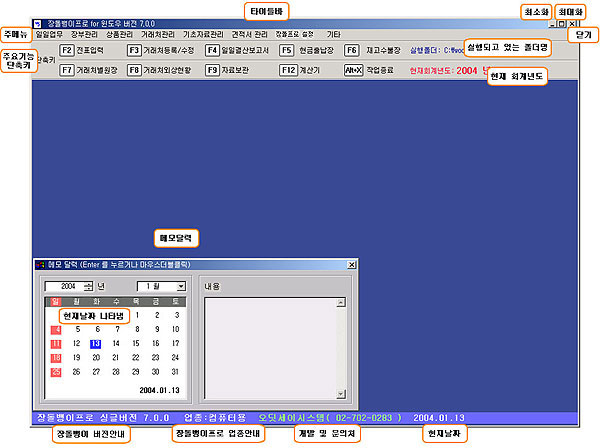Click the F6 재고수불장 key icon
Viewport: 600px width, 448px height.
click(351, 50)
